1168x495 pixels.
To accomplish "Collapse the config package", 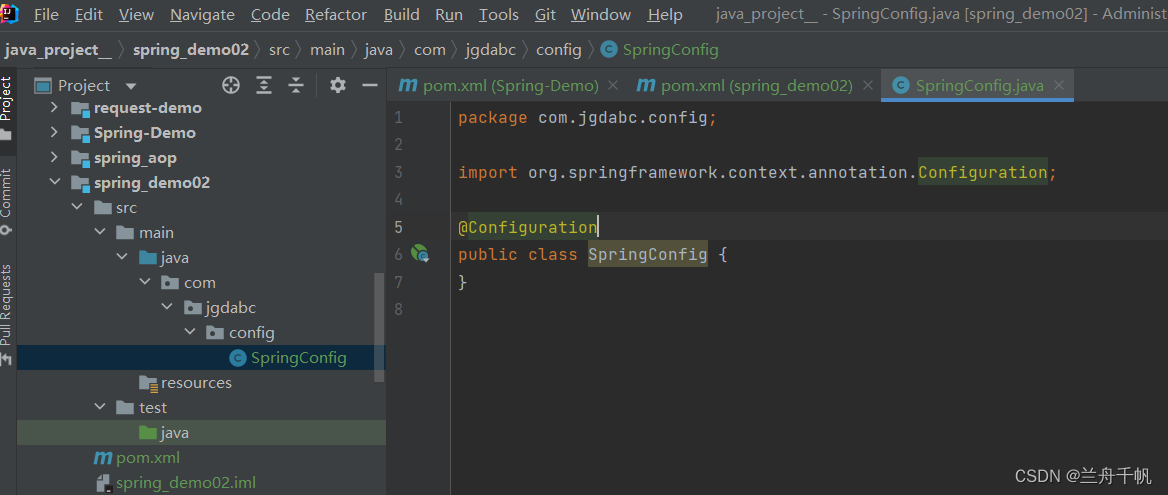I will [189, 333].
